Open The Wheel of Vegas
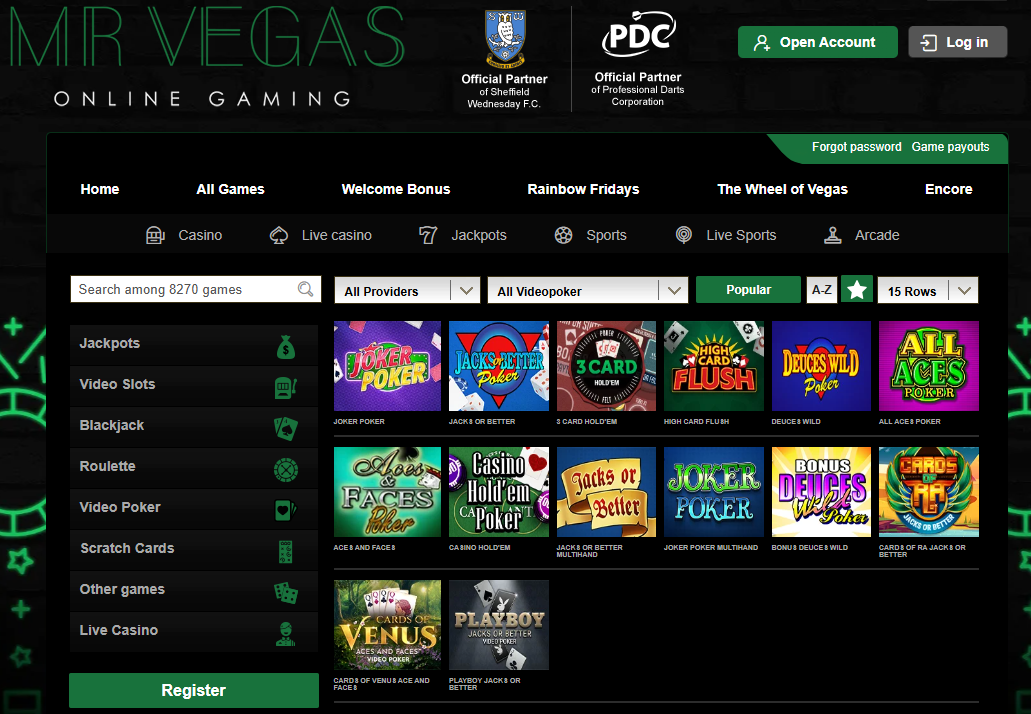Viewport: 1031px width, 714px height. (x=782, y=189)
